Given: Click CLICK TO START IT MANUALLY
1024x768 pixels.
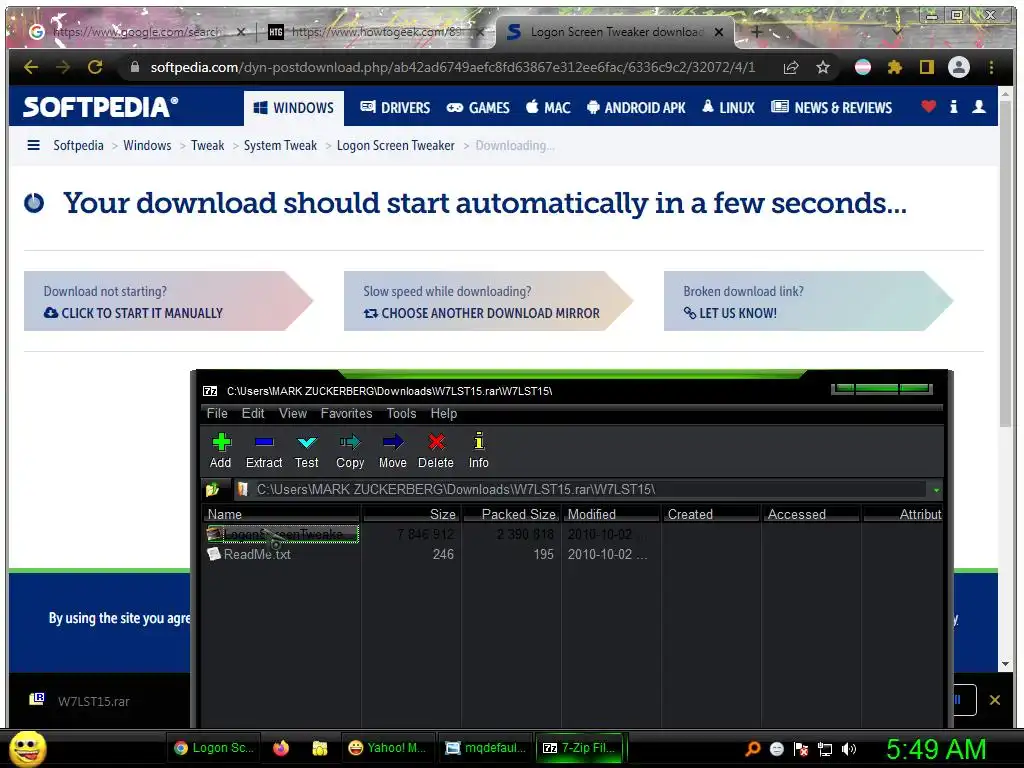Looking at the screenshot, I should 133,313.
